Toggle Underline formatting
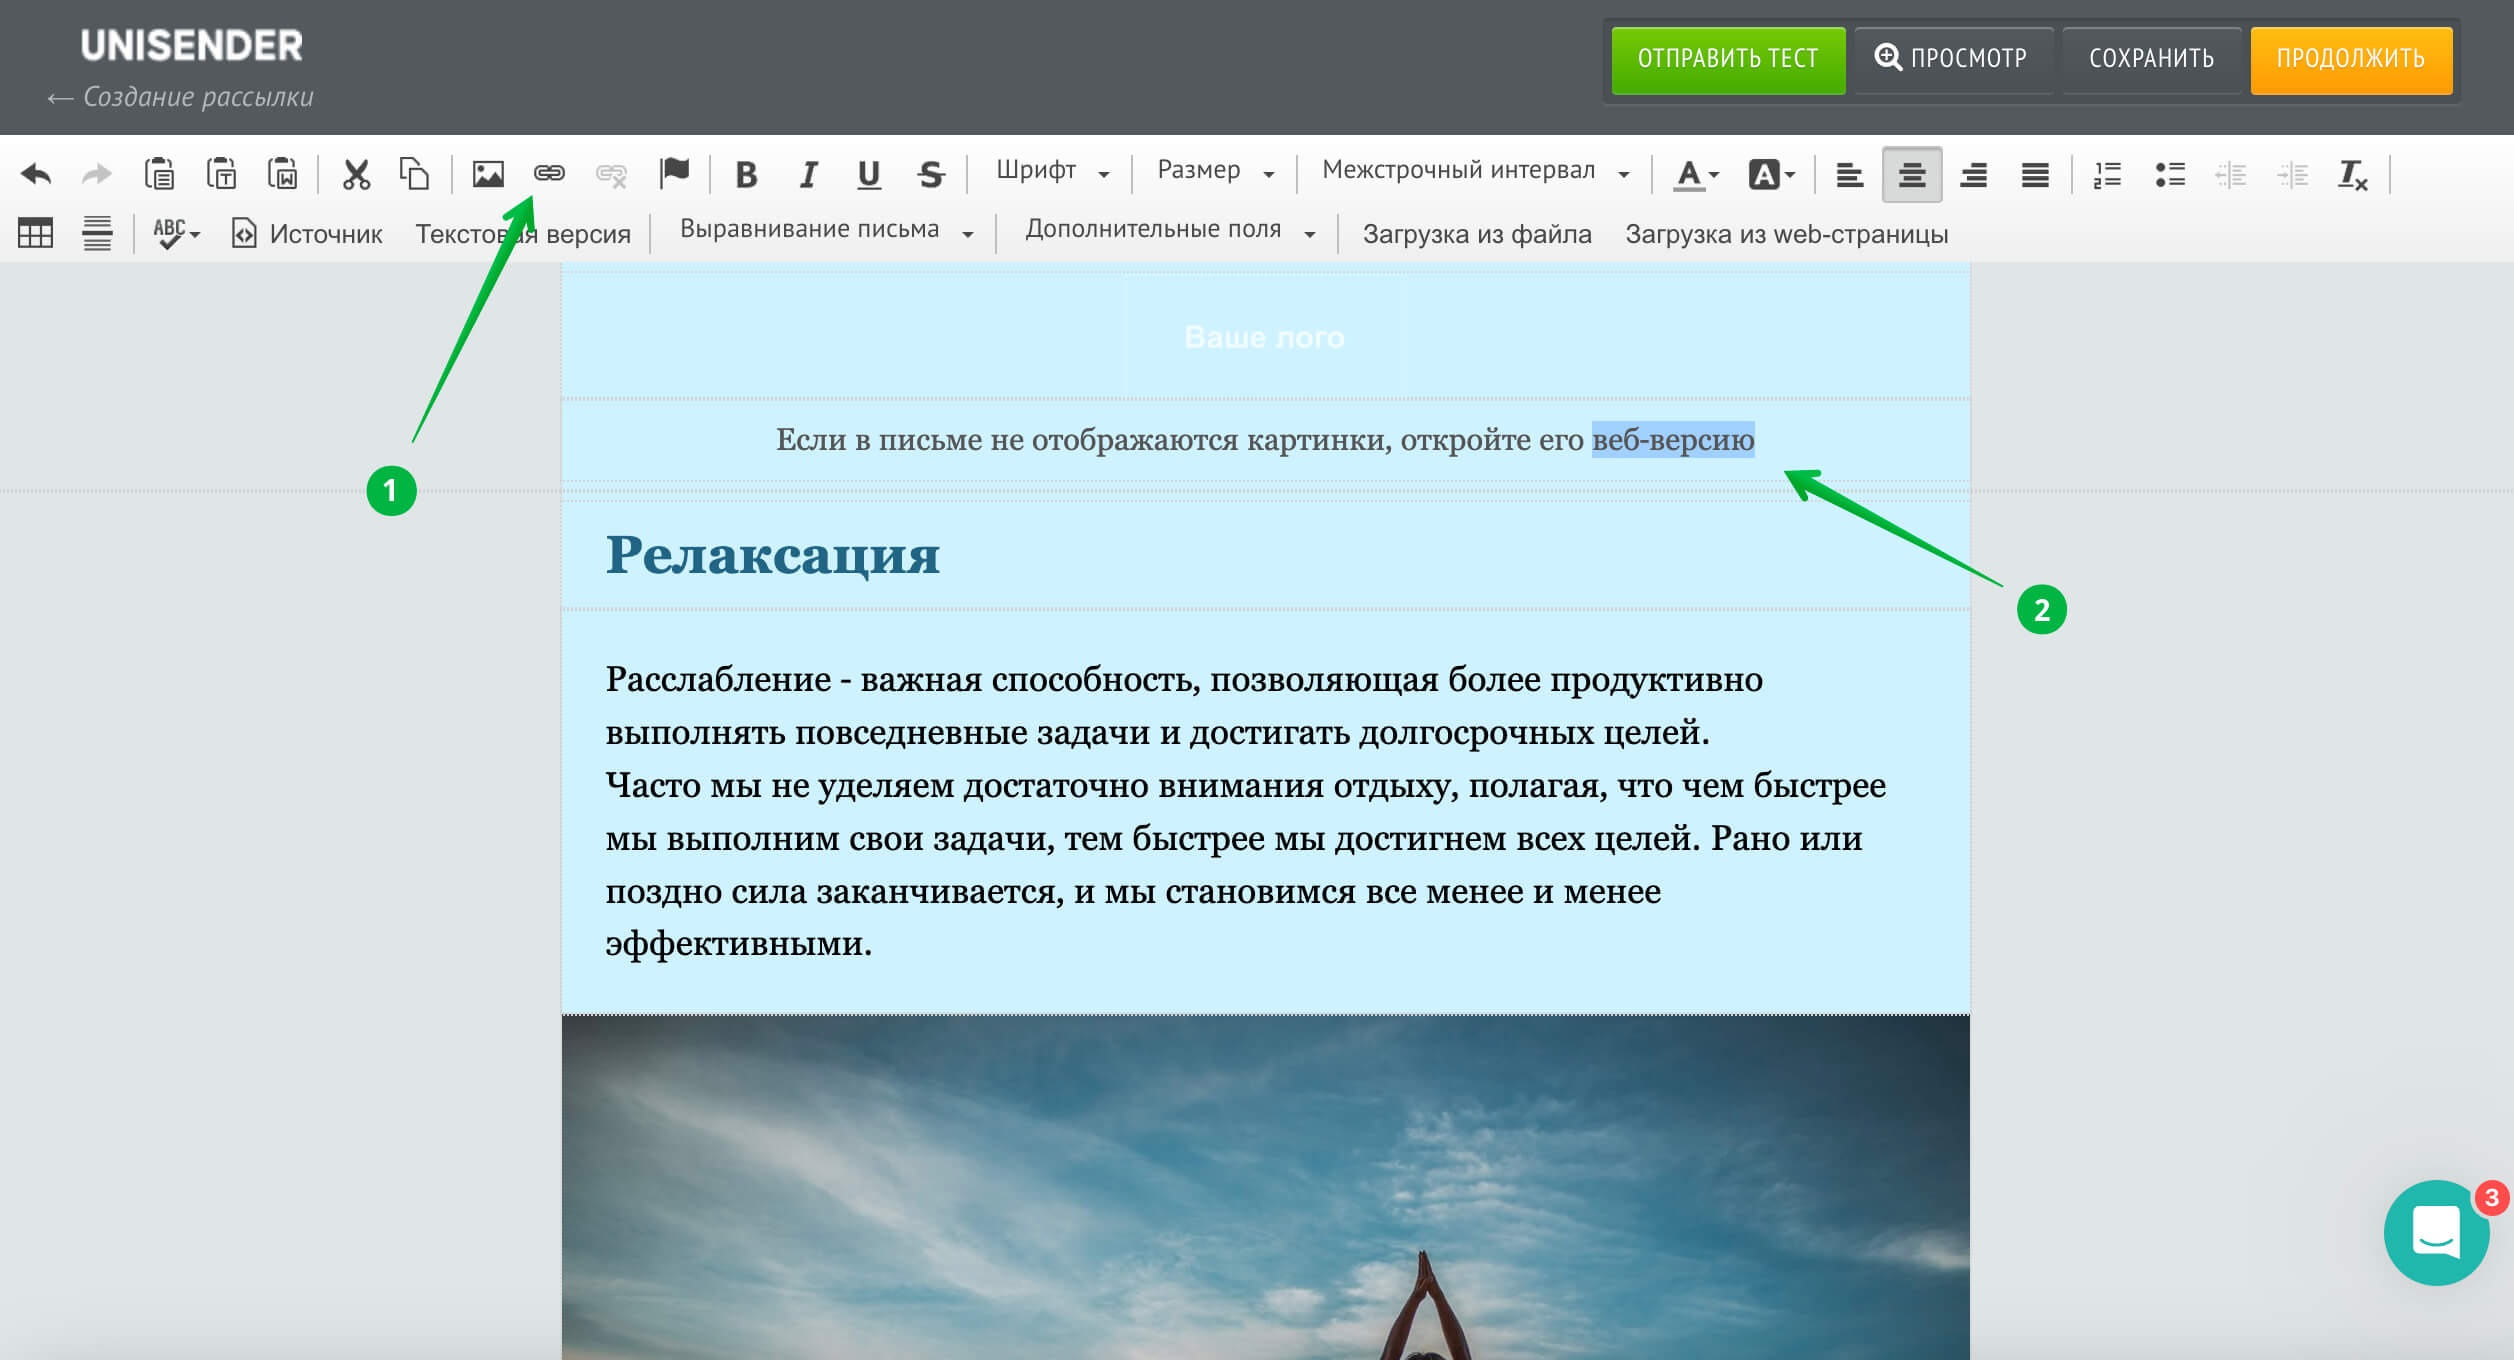The image size is (2514, 1360). pyautogui.click(x=869, y=175)
